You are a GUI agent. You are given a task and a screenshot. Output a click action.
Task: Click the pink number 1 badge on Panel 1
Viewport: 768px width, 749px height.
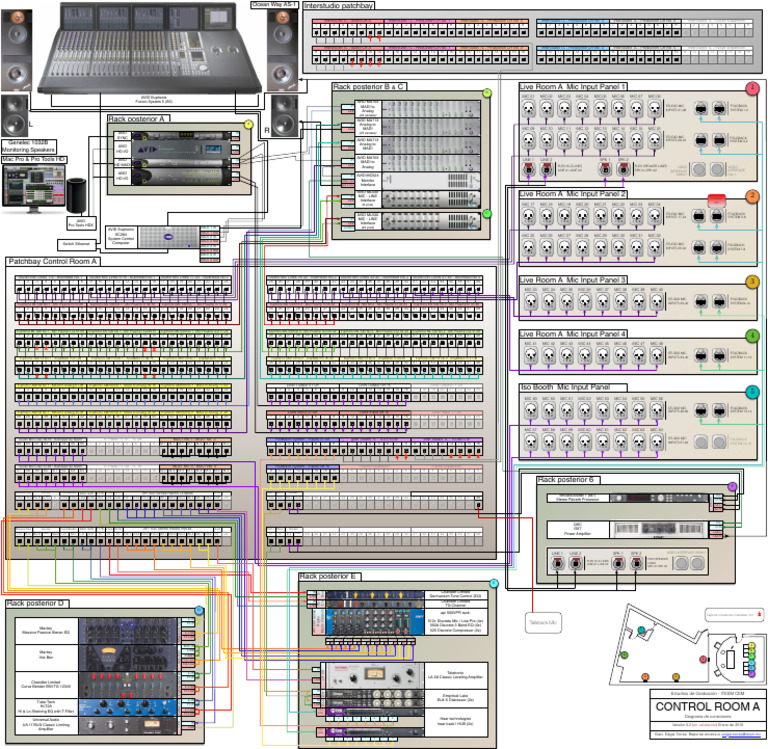coord(752,88)
